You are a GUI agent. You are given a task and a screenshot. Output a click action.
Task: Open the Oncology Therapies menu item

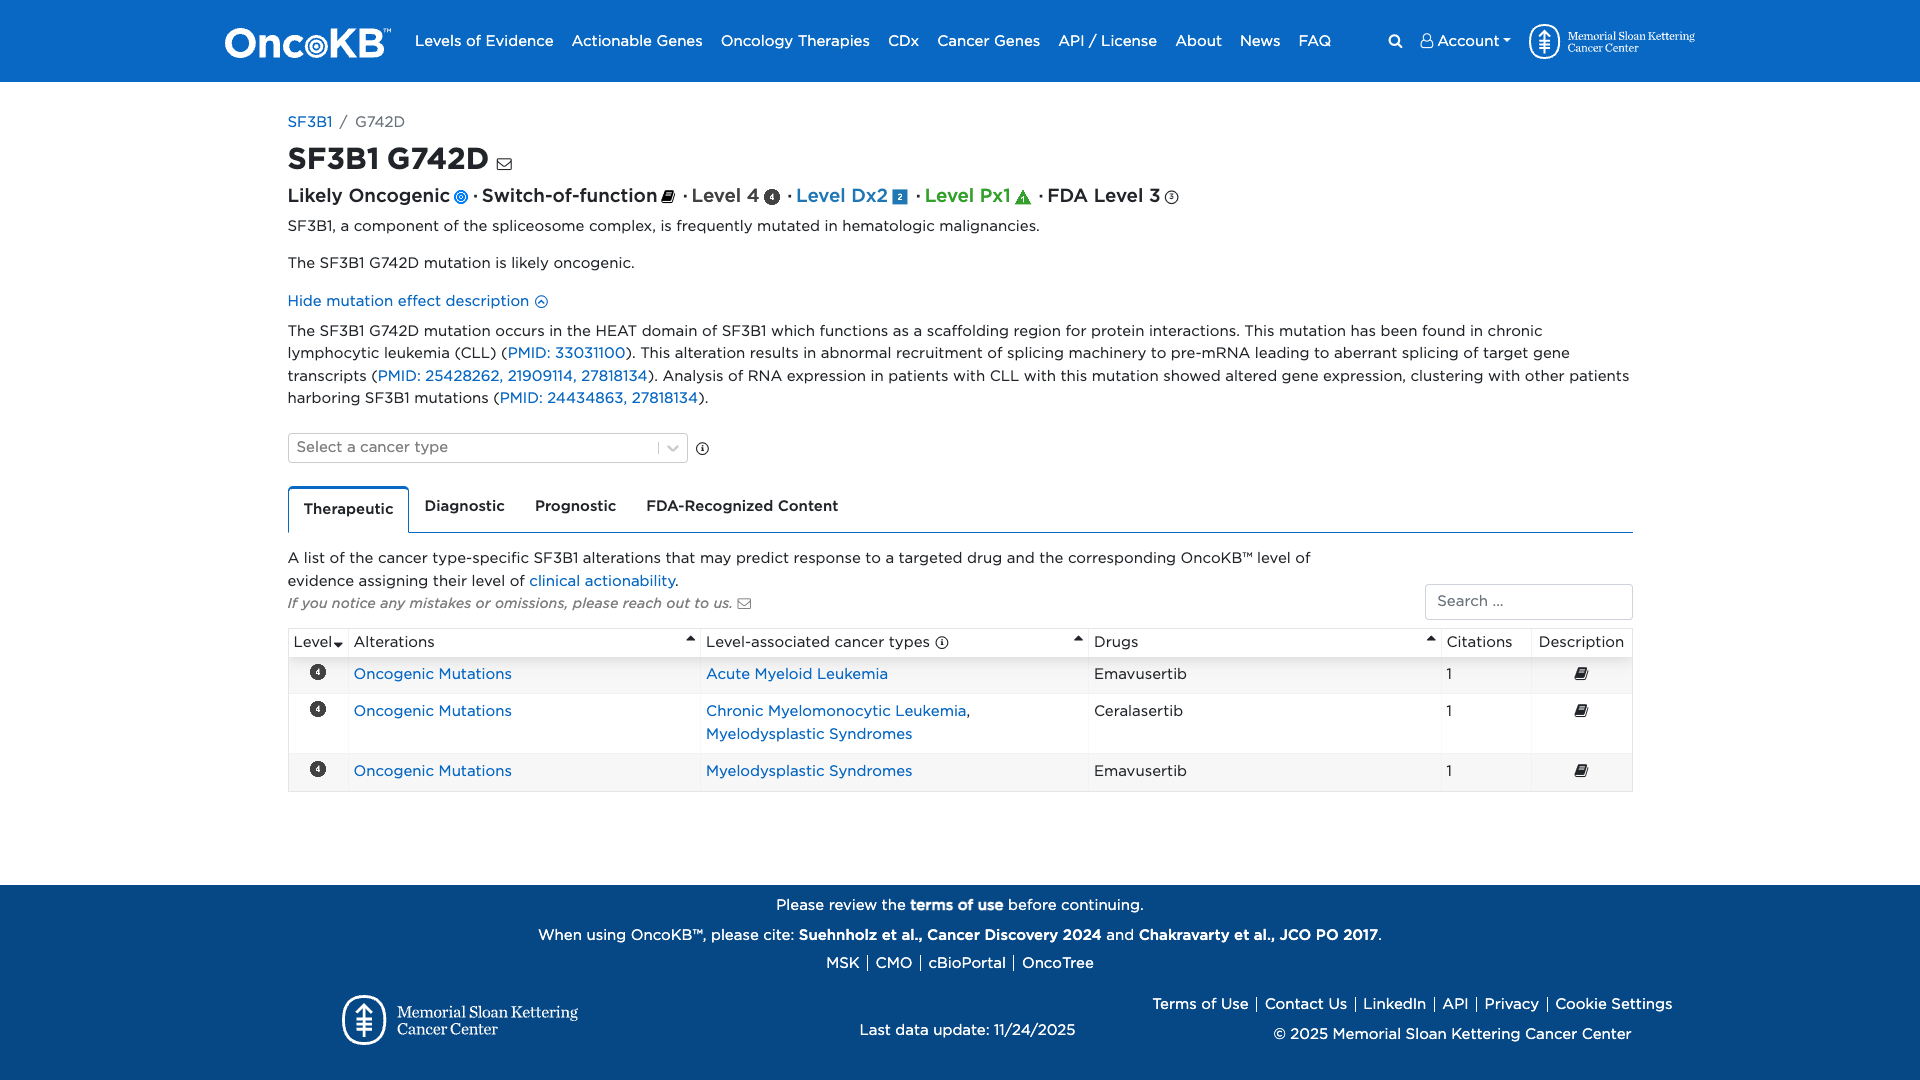795,41
